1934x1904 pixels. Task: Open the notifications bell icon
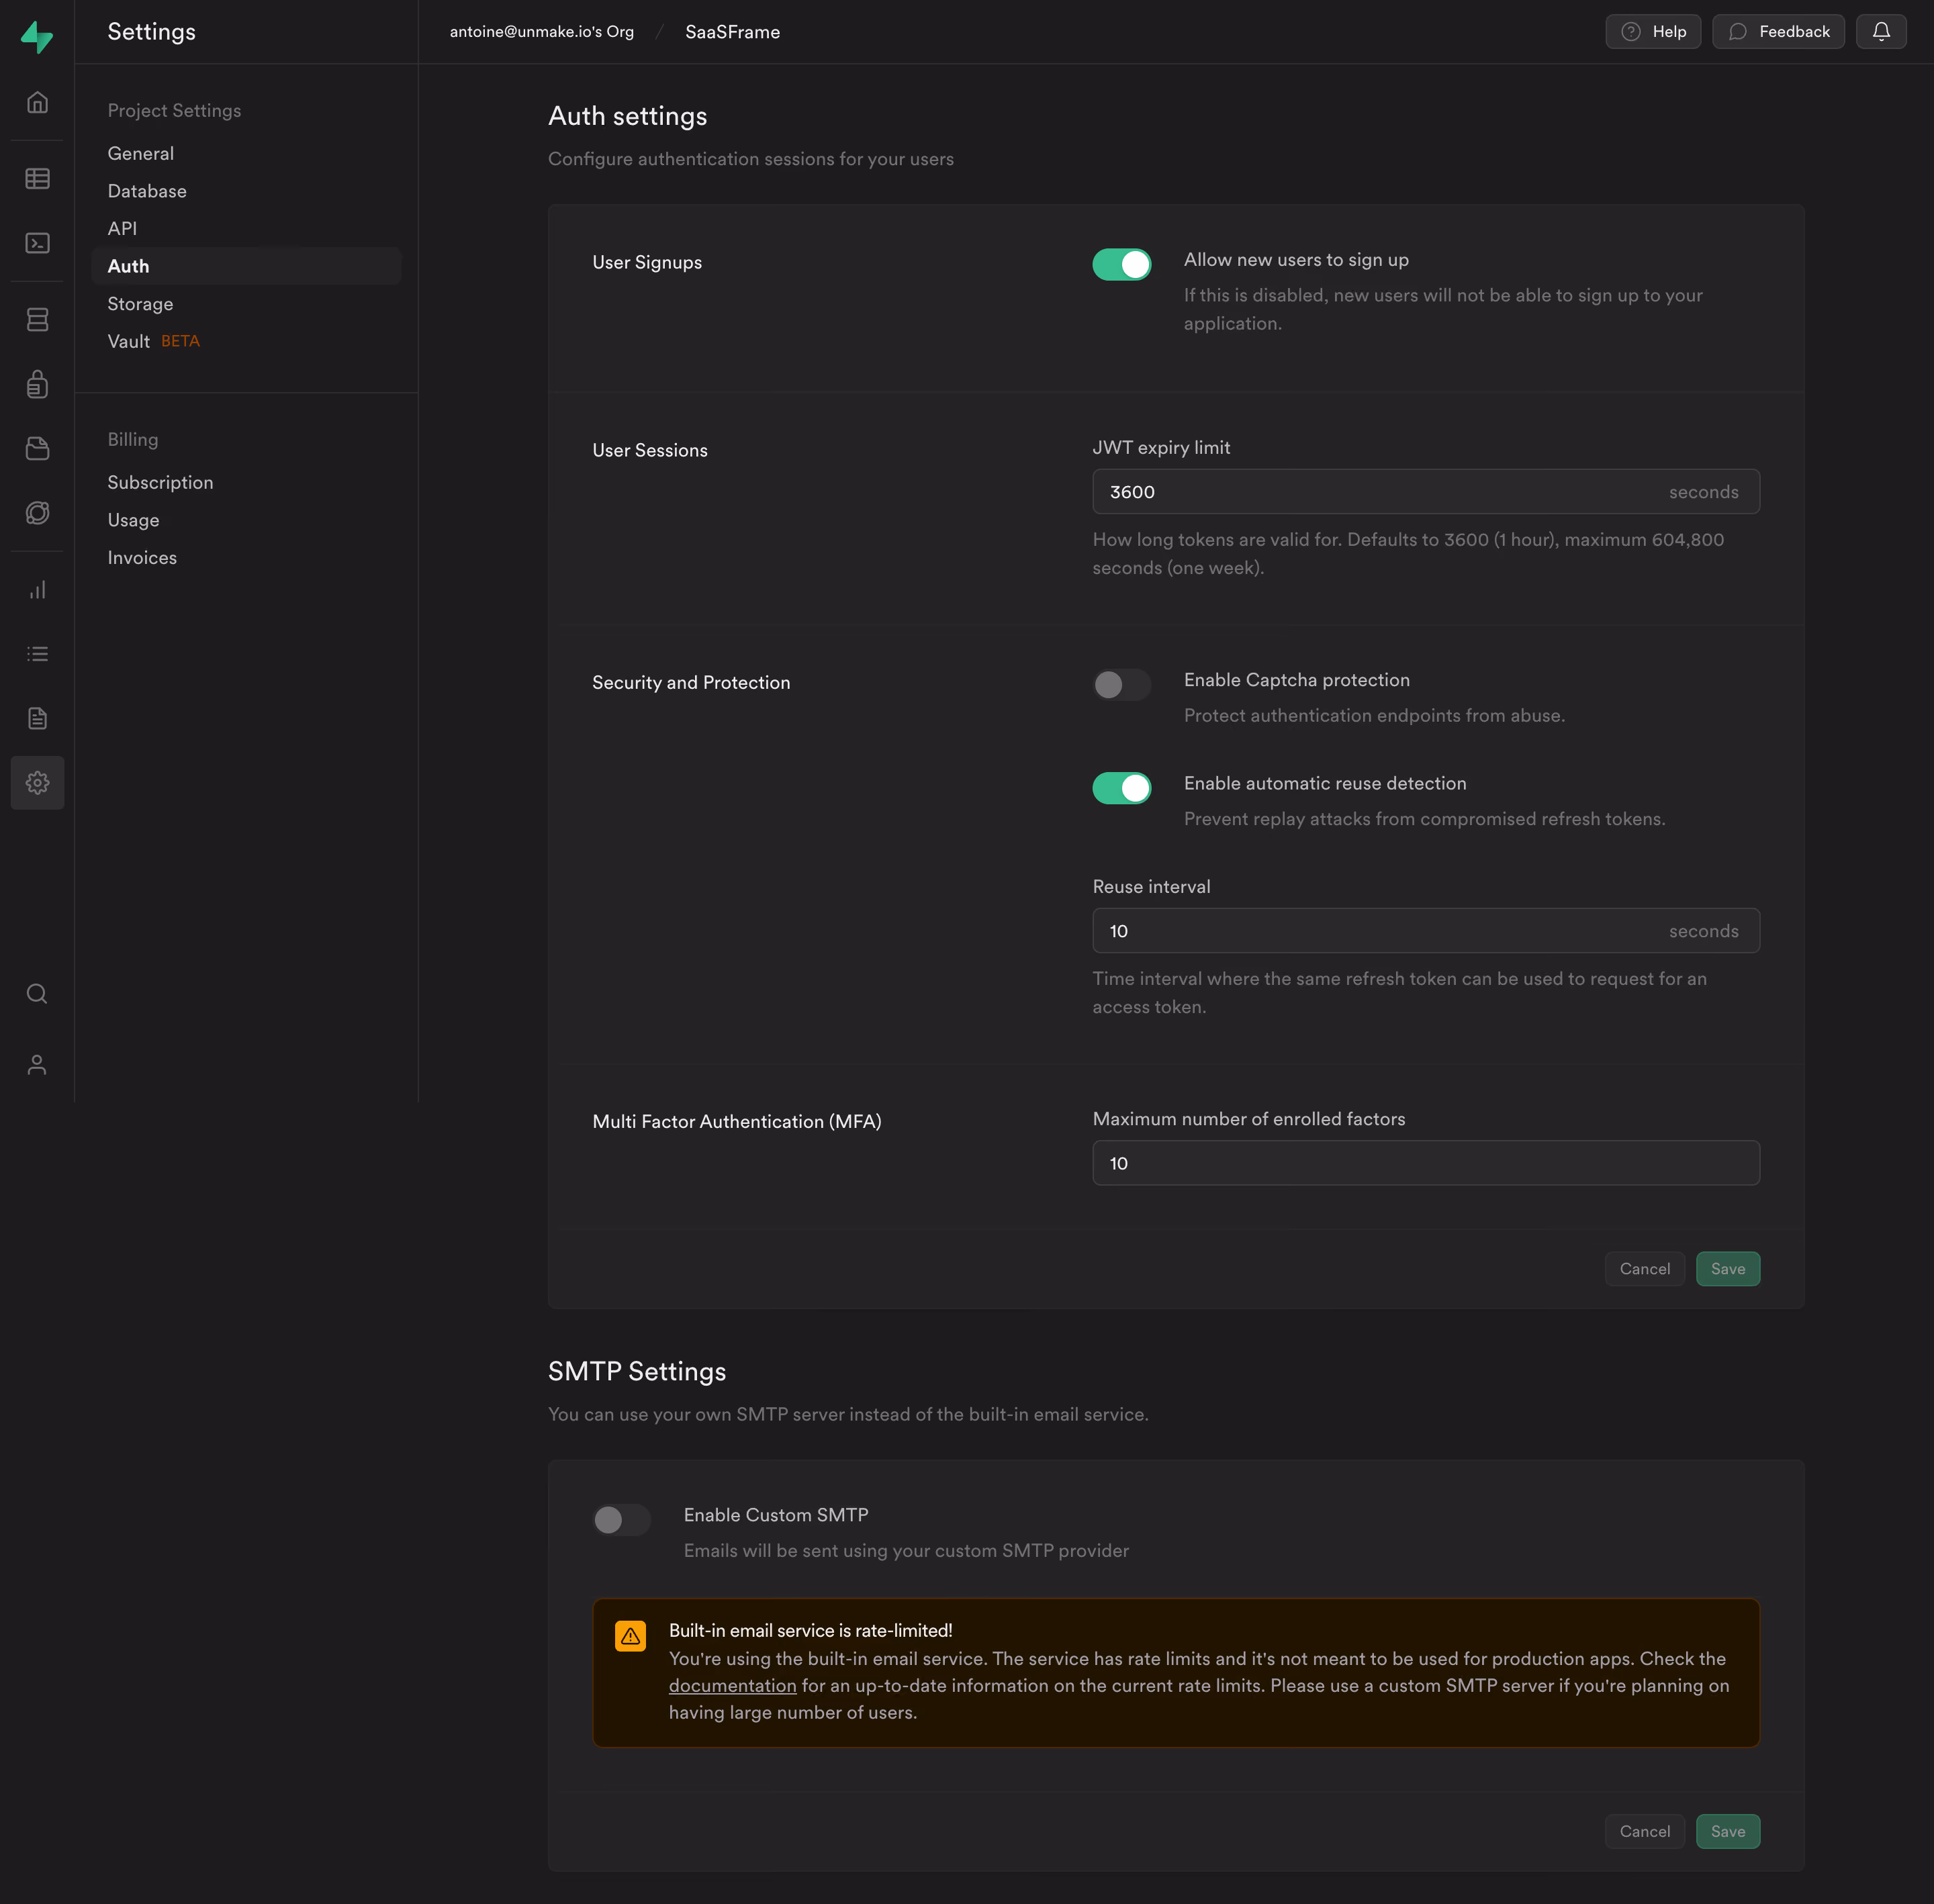click(1881, 32)
